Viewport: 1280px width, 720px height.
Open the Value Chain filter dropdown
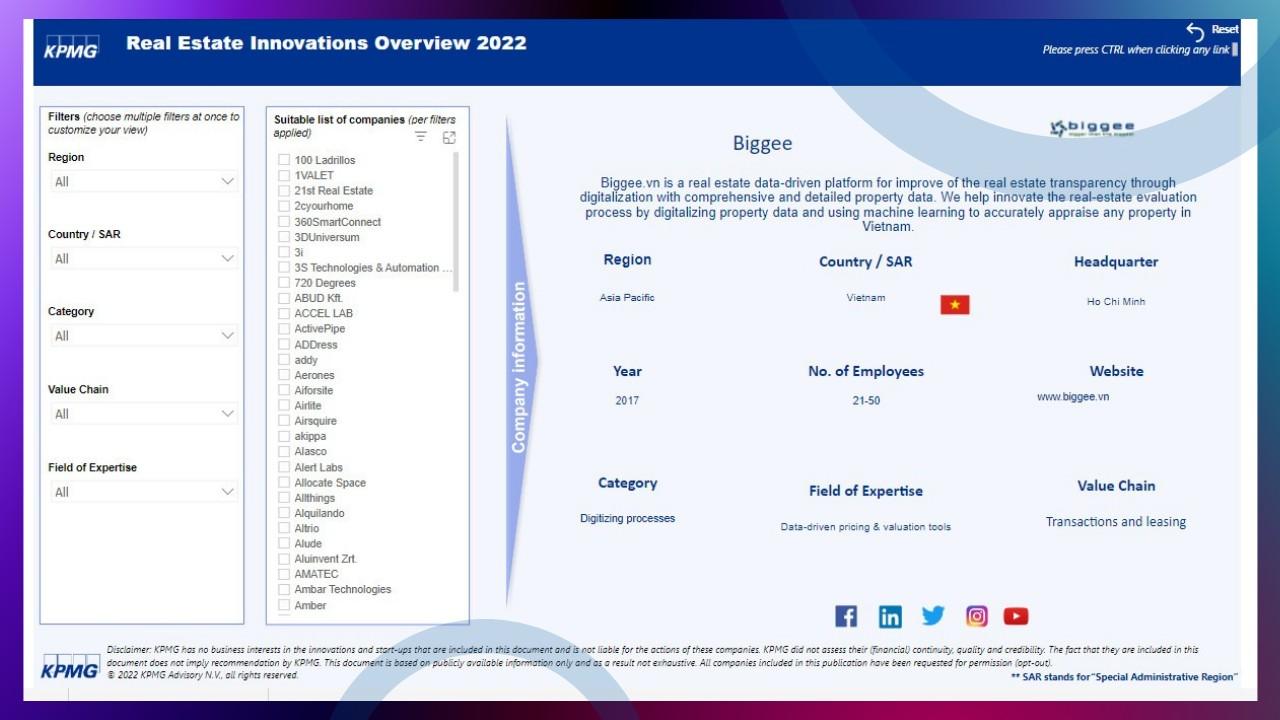click(144, 414)
